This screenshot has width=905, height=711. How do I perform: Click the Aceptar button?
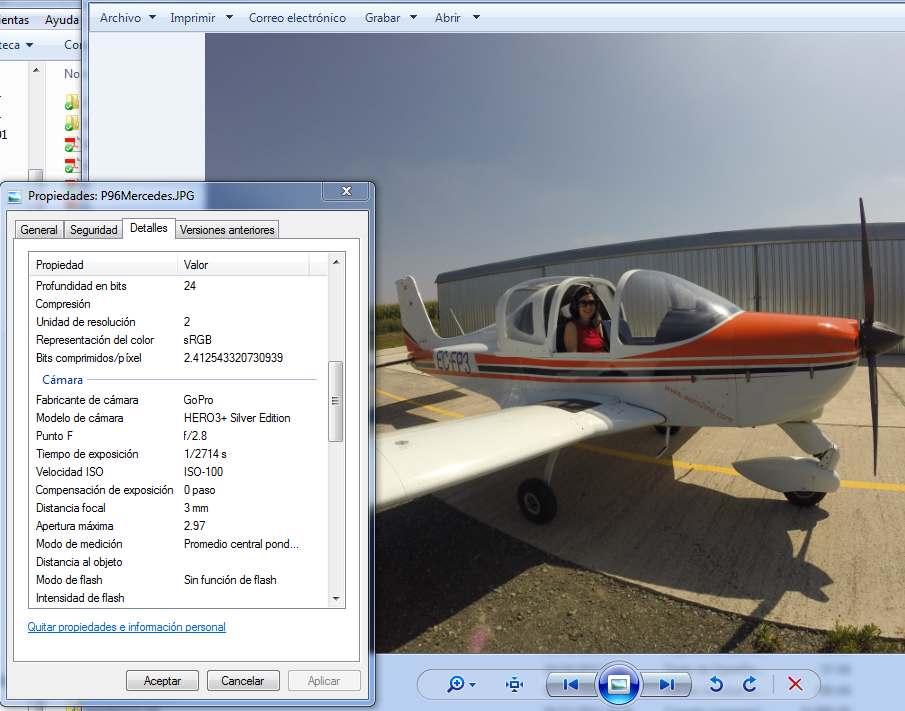[162, 681]
